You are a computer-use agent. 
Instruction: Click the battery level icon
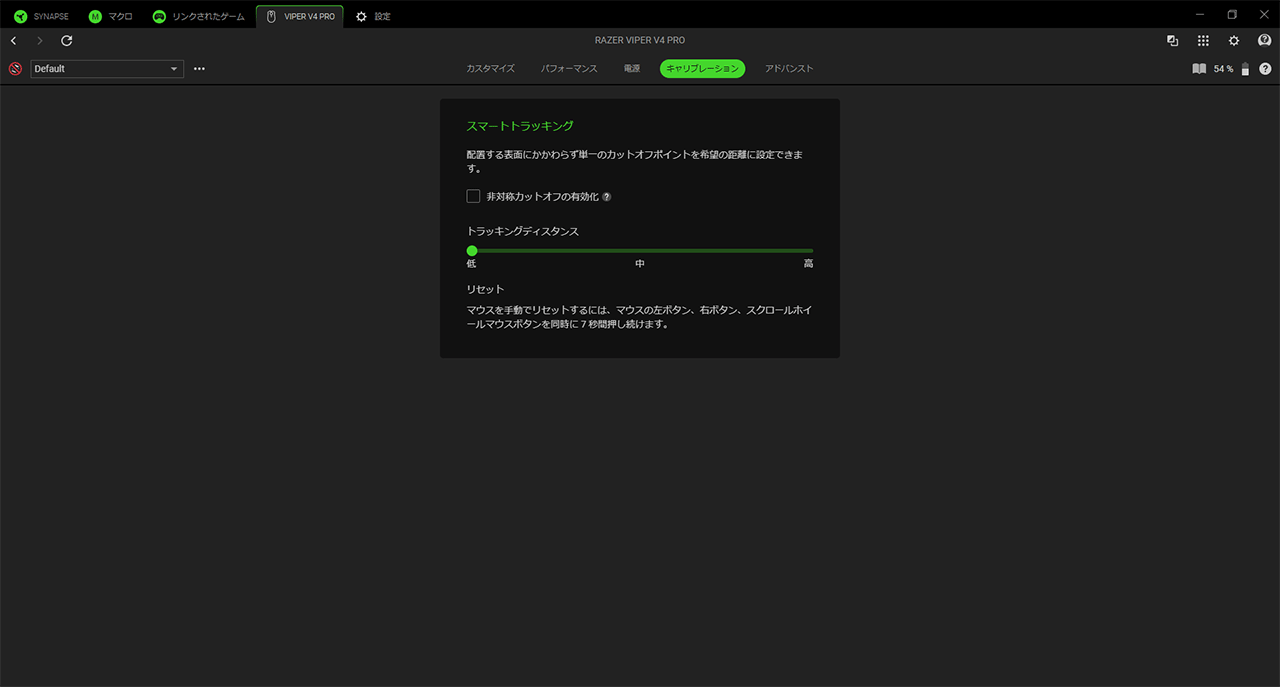point(1245,69)
